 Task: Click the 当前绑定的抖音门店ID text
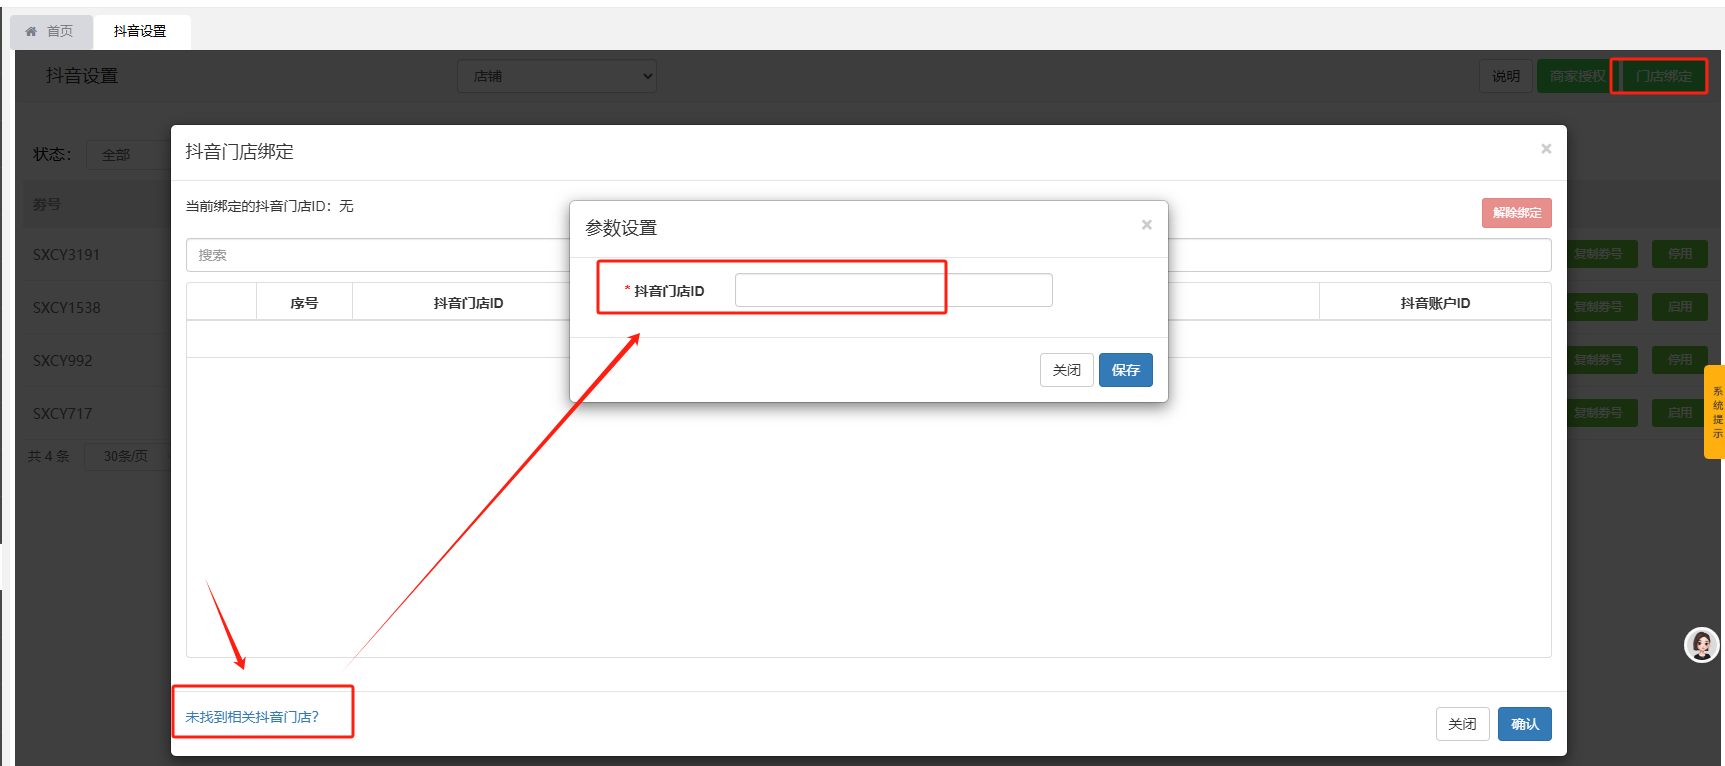coord(269,206)
